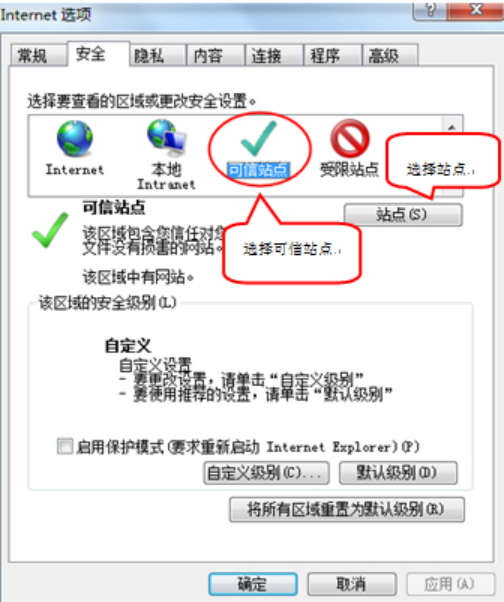The width and height of the screenshot is (504, 602).
Task: Choose the 可信站点 green checkmark zone
Action: point(258,138)
